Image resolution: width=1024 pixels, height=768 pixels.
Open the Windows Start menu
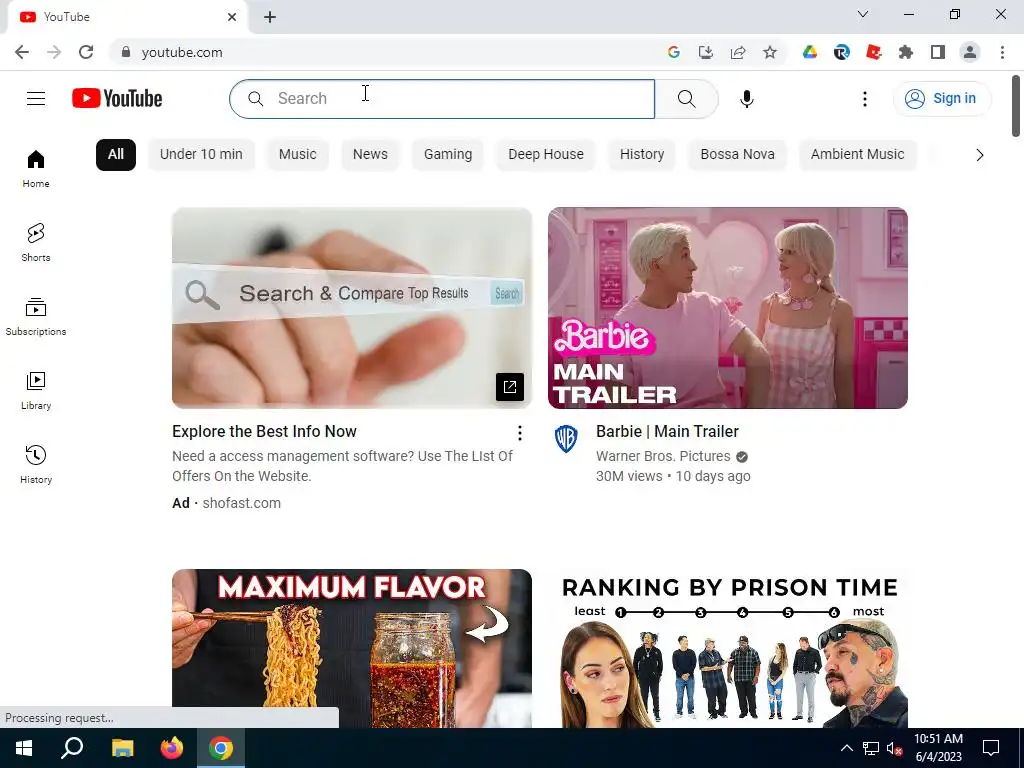pyautogui.click(x=24, y=748)
